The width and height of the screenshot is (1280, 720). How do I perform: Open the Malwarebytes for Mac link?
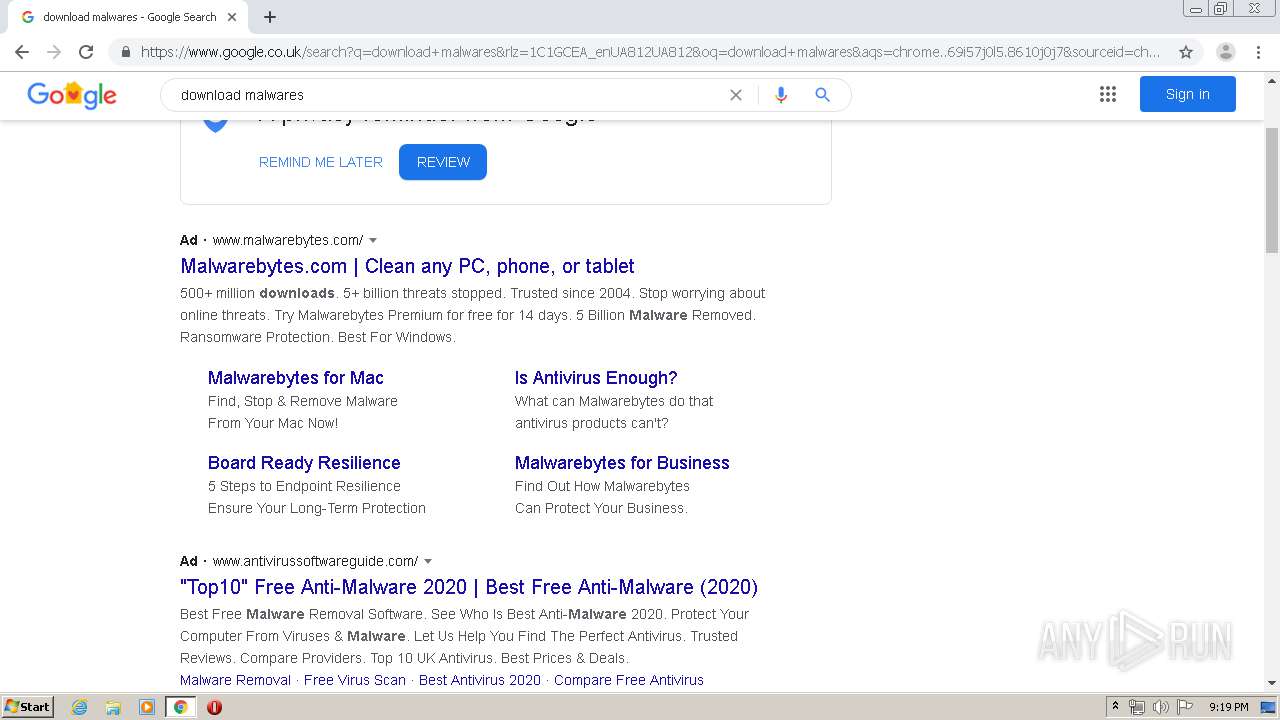pyautogui.click(x=296, y=378)
